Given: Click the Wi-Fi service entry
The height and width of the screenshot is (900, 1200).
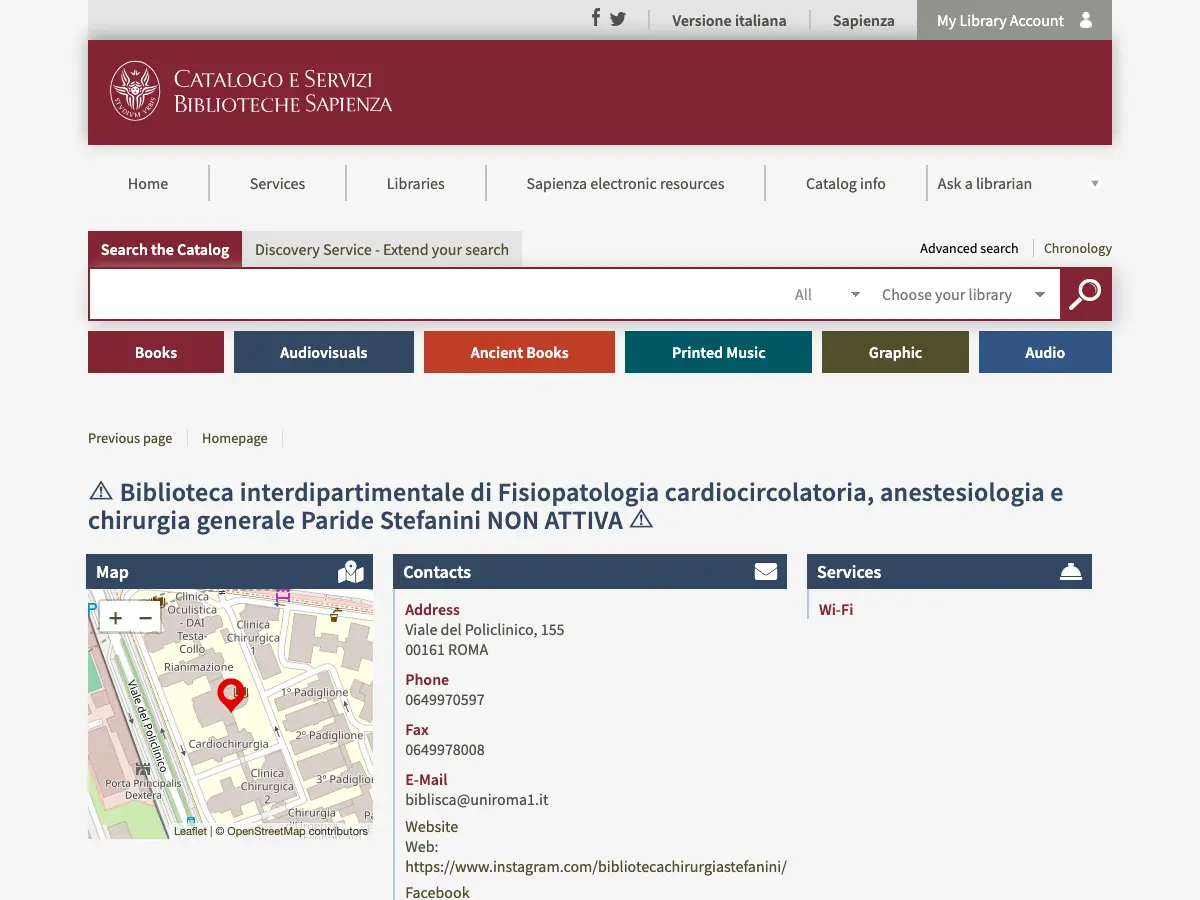Looking at the screenshot, I should pos(836,609).
